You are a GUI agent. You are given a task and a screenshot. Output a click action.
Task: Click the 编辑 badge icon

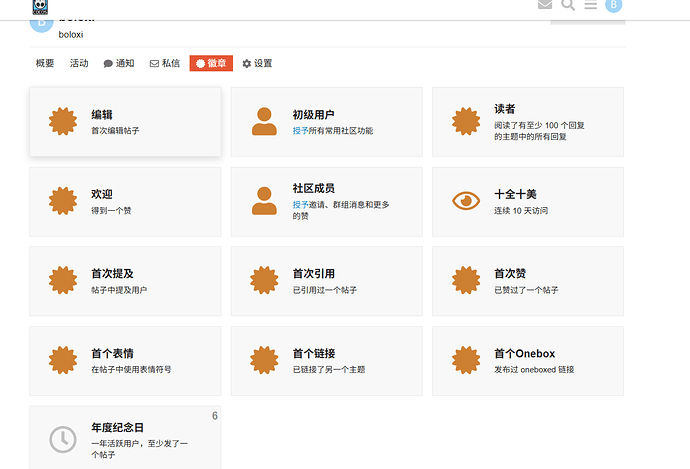[63, 121]
